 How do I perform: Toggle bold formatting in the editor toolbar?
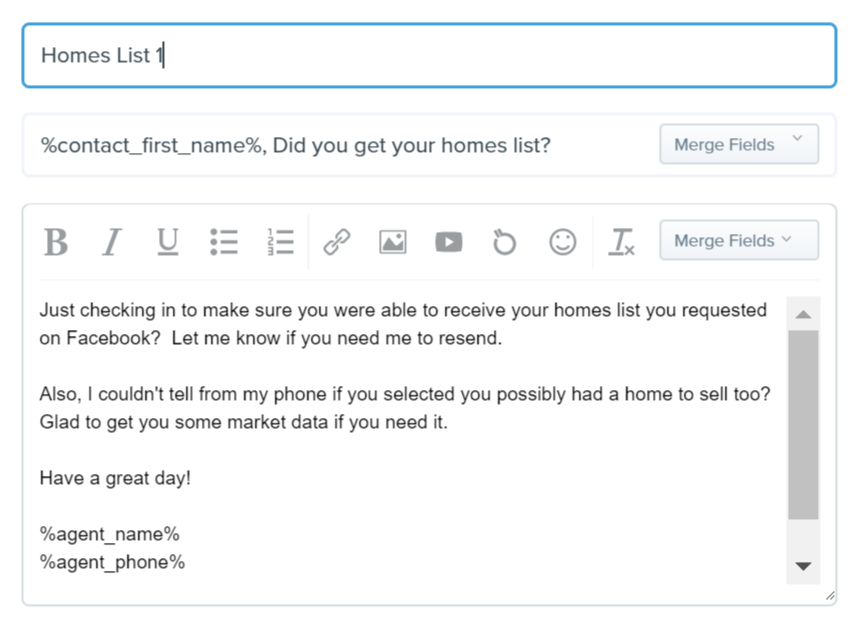point(56,242)
